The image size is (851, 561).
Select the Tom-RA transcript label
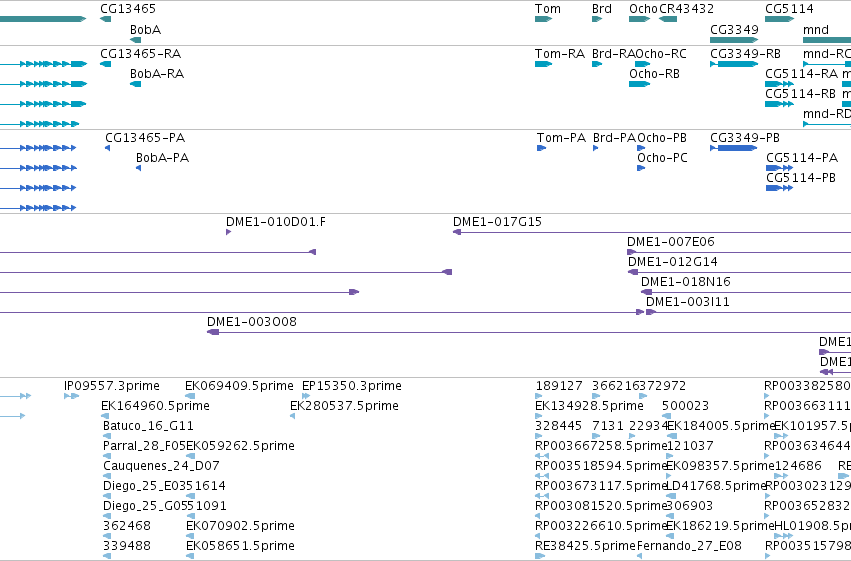560,54
